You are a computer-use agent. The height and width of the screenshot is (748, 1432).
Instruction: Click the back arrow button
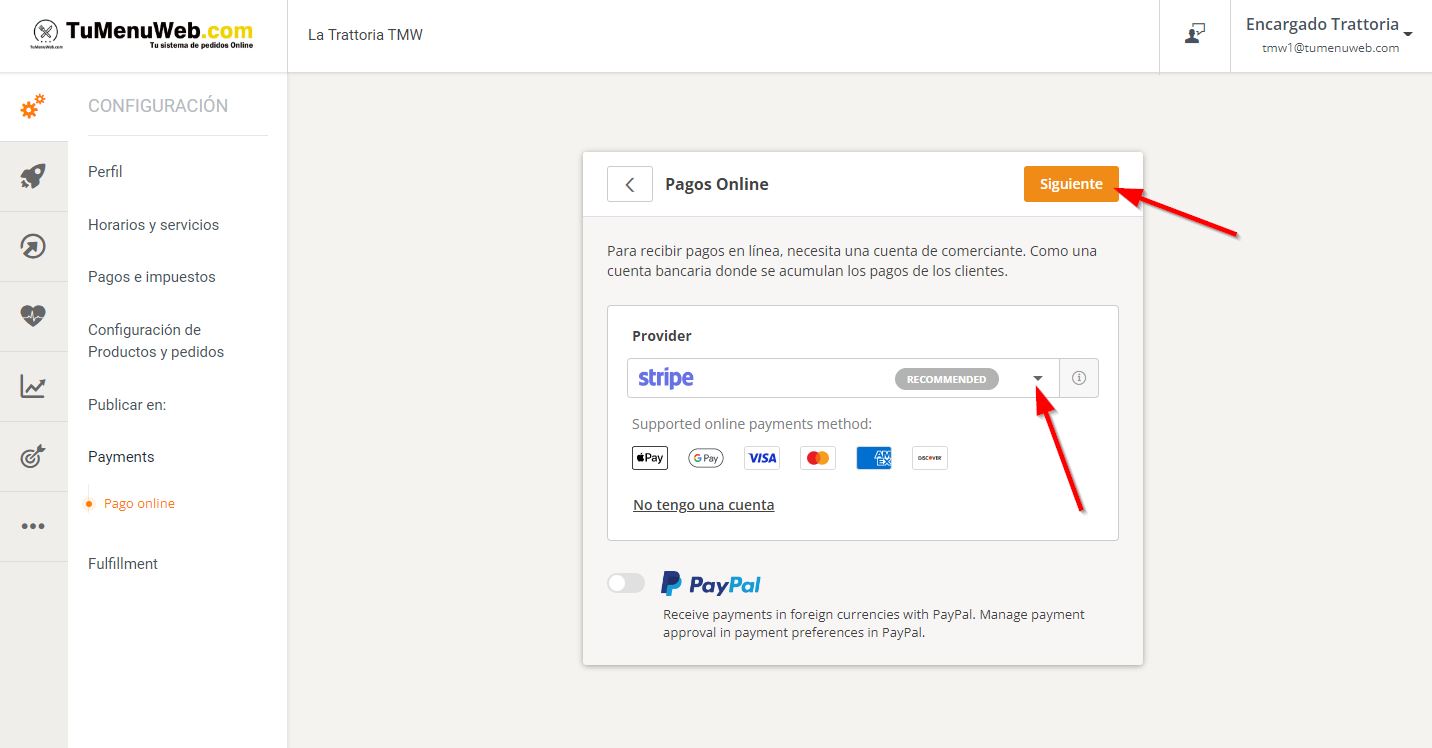(x=629, y=184)
